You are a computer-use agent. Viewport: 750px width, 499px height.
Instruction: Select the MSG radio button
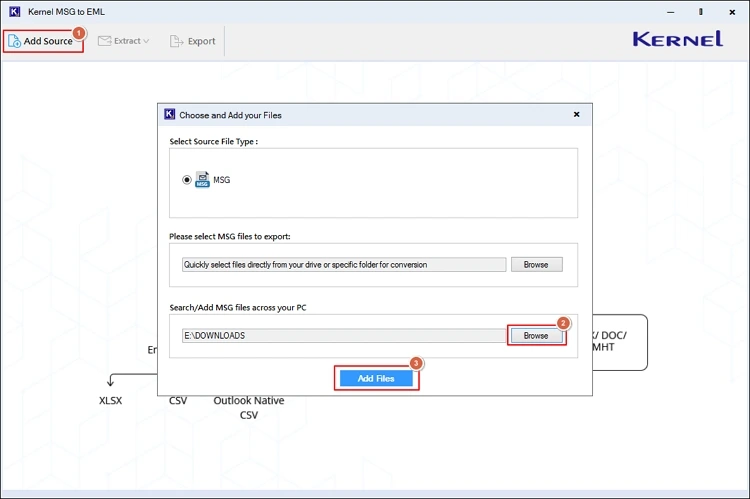click(187, 180)
